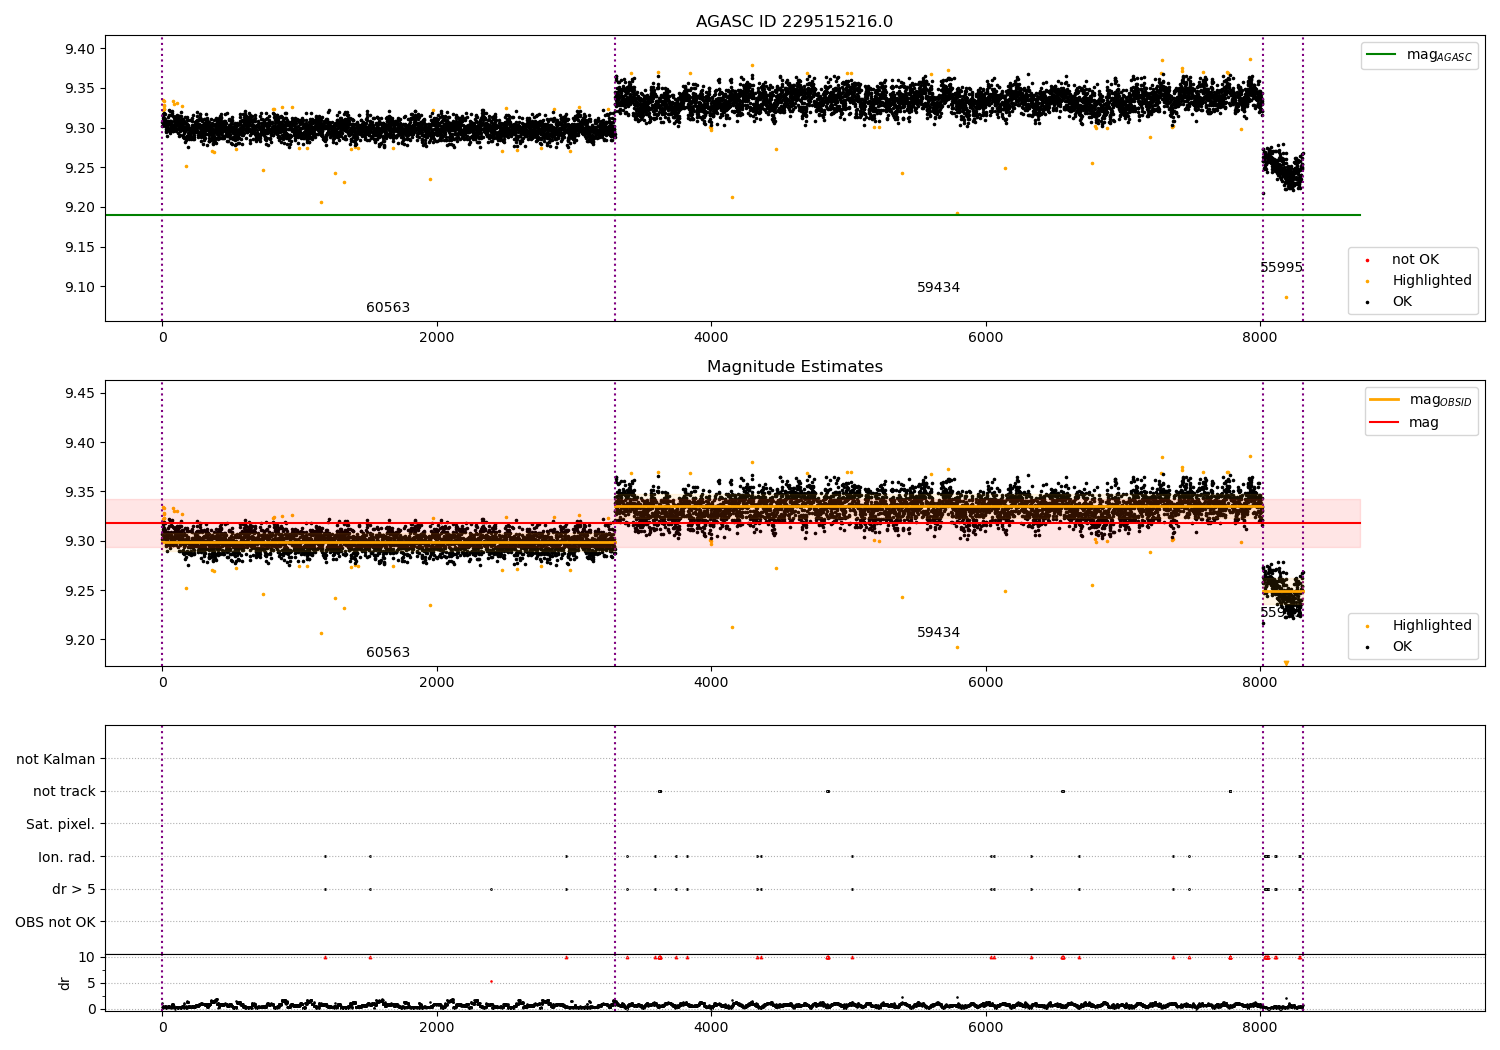Click the 6000 x-tick under Magnitude Estimates plot
This screenshot has height=1050, width=1500.
click(x=986, y=682)
